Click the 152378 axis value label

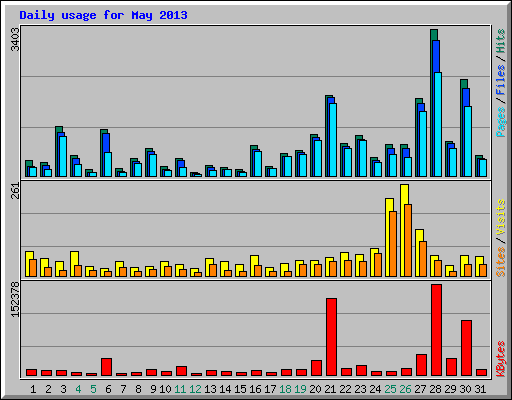(15, 299)
